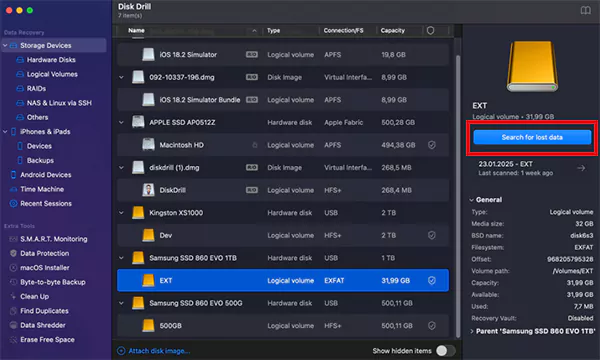Click the 500GB volume drive icon

(x=148, y=326)
